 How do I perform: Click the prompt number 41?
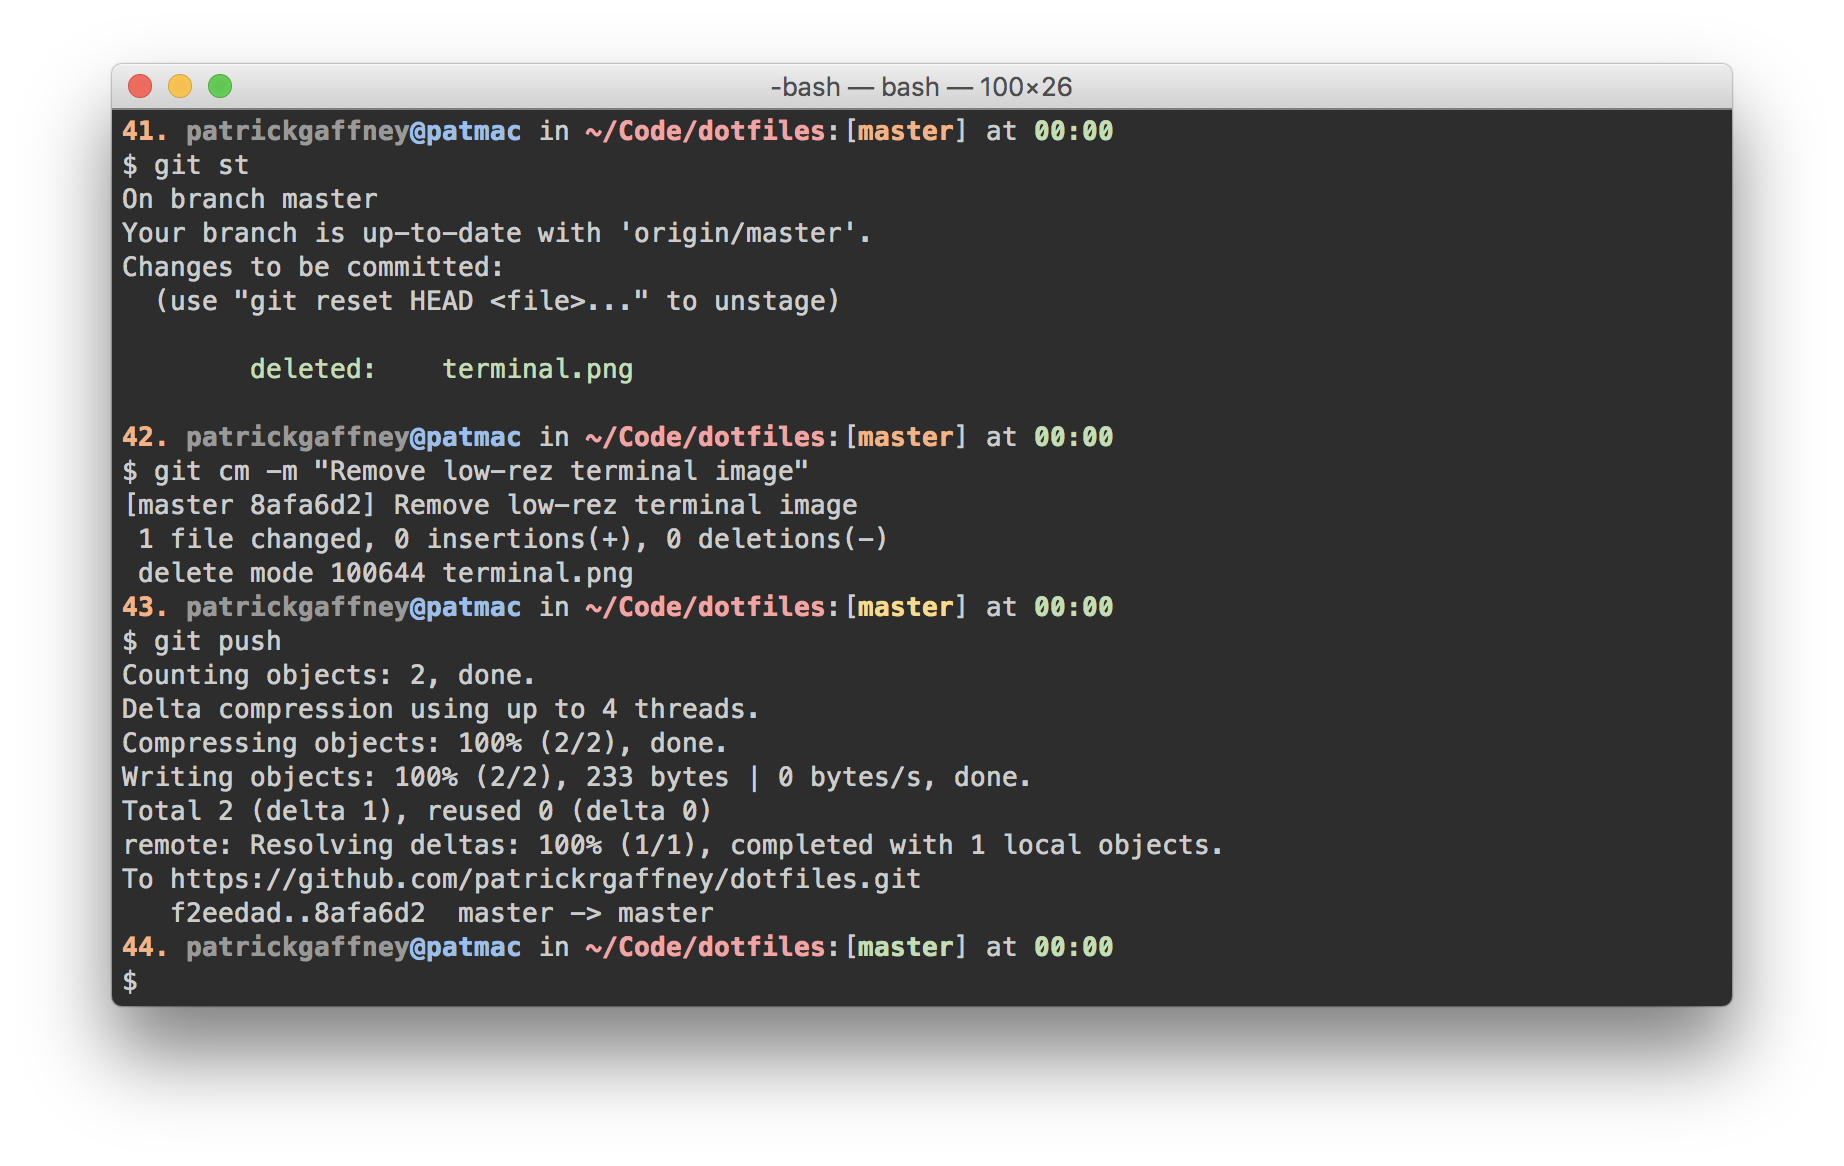(x=144, y=131)
